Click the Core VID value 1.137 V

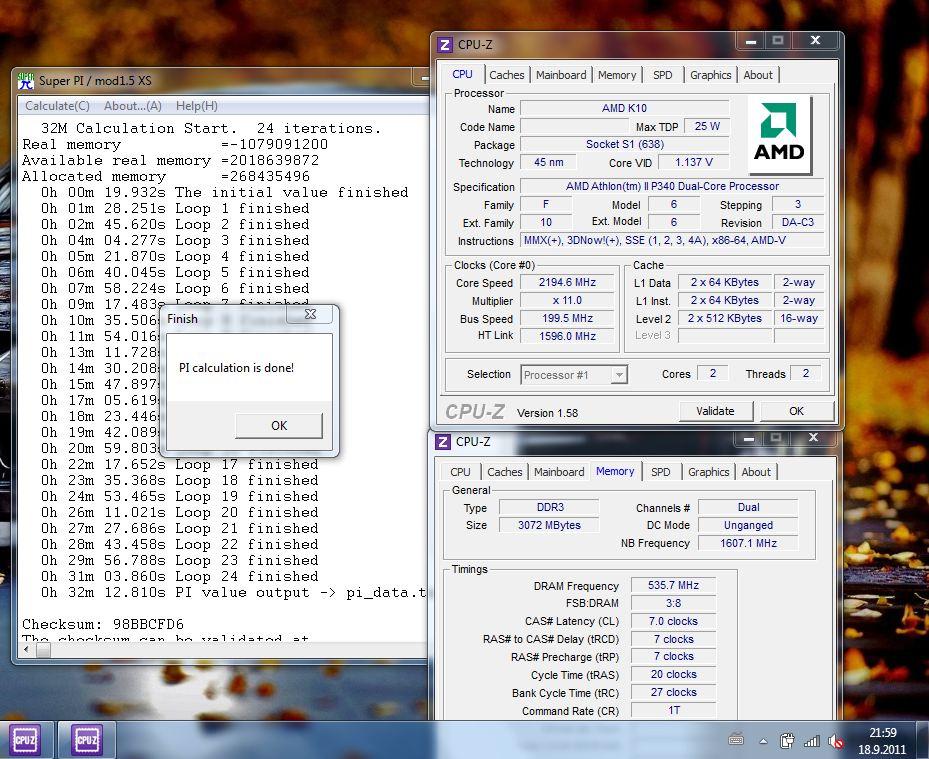(694, 162)
